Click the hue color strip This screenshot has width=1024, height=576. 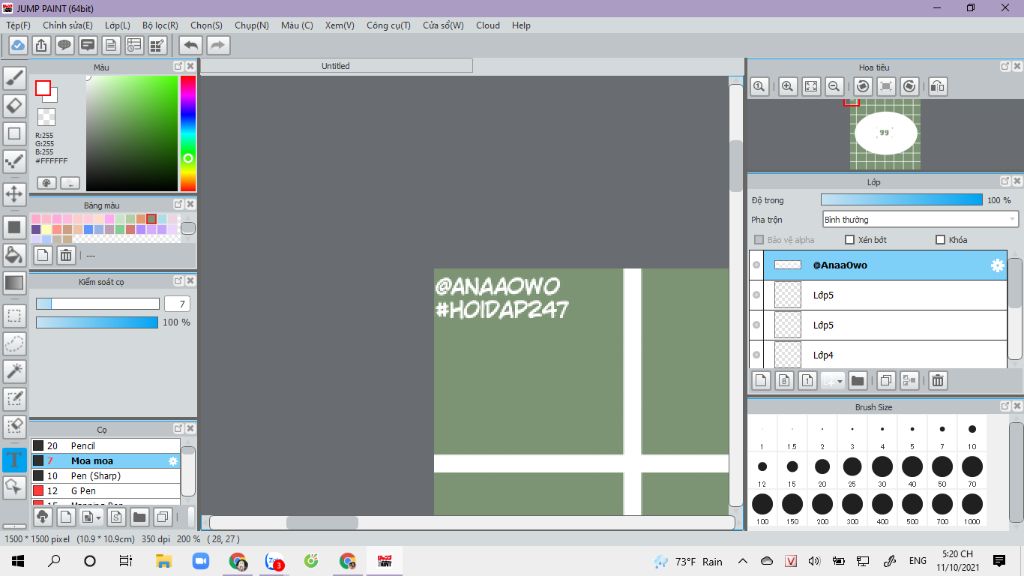point(188,133)
